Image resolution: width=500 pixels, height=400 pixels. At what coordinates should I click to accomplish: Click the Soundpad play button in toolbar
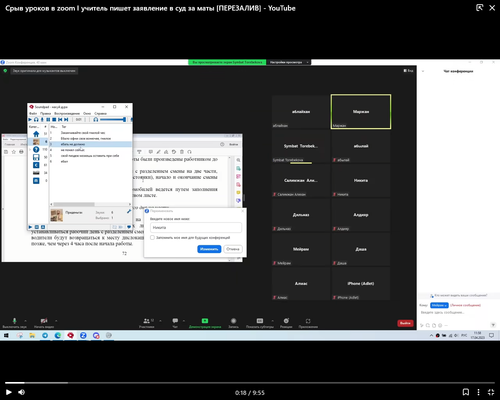(x=30, y=119)
